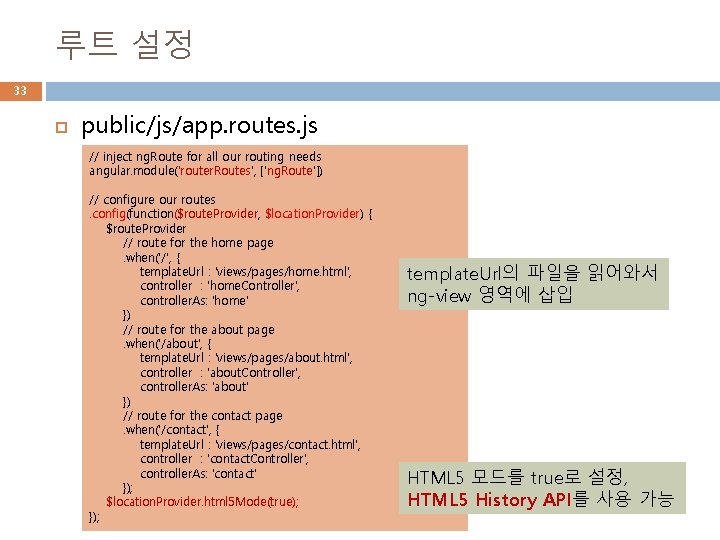Click the standalone '$routeProvider' line
Viewport: 720px width, 540px height.
(x=146, y=229)
